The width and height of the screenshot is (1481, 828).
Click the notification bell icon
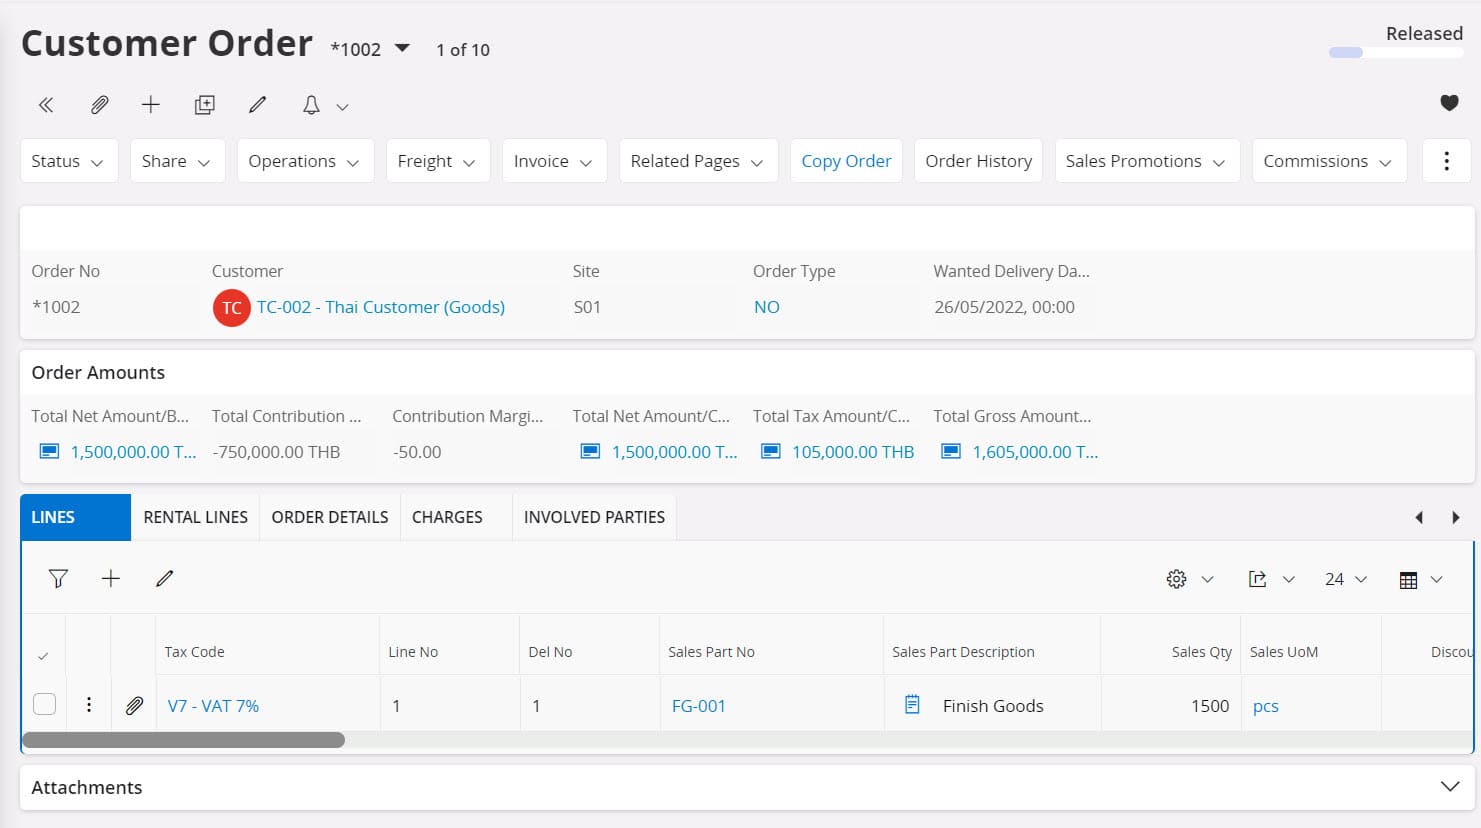(311, 105)
